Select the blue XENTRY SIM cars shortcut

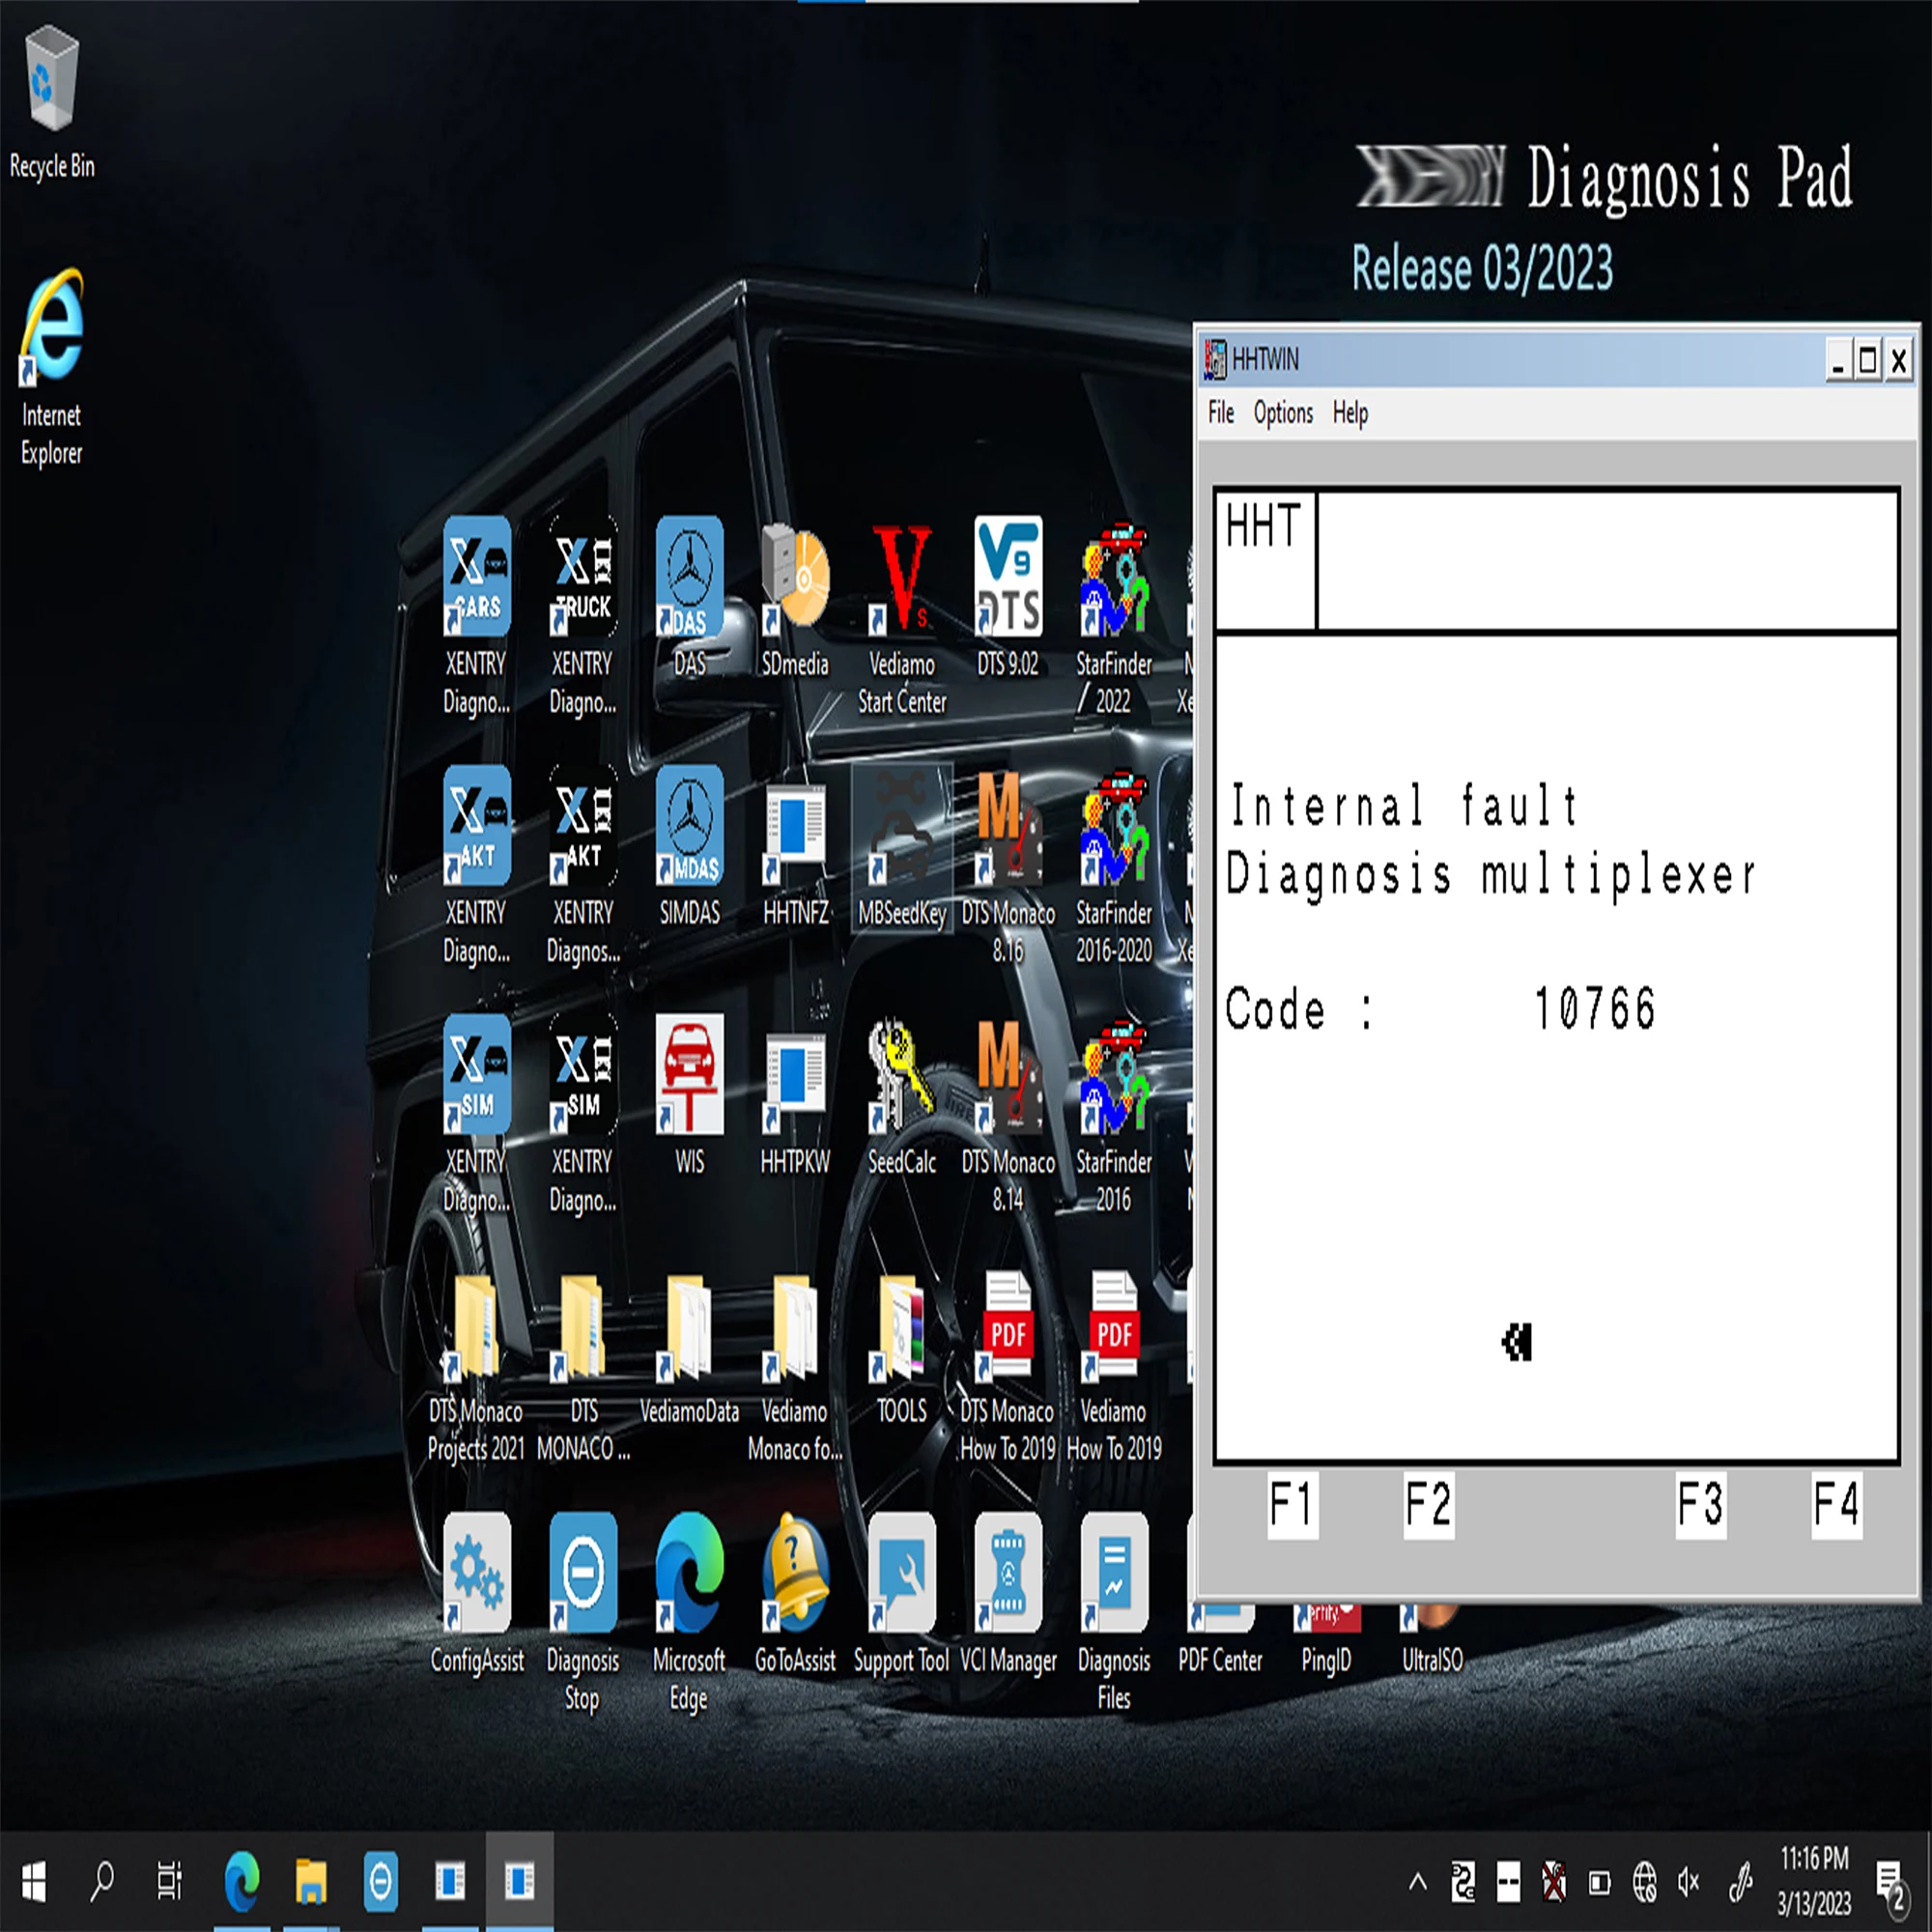476,1113
